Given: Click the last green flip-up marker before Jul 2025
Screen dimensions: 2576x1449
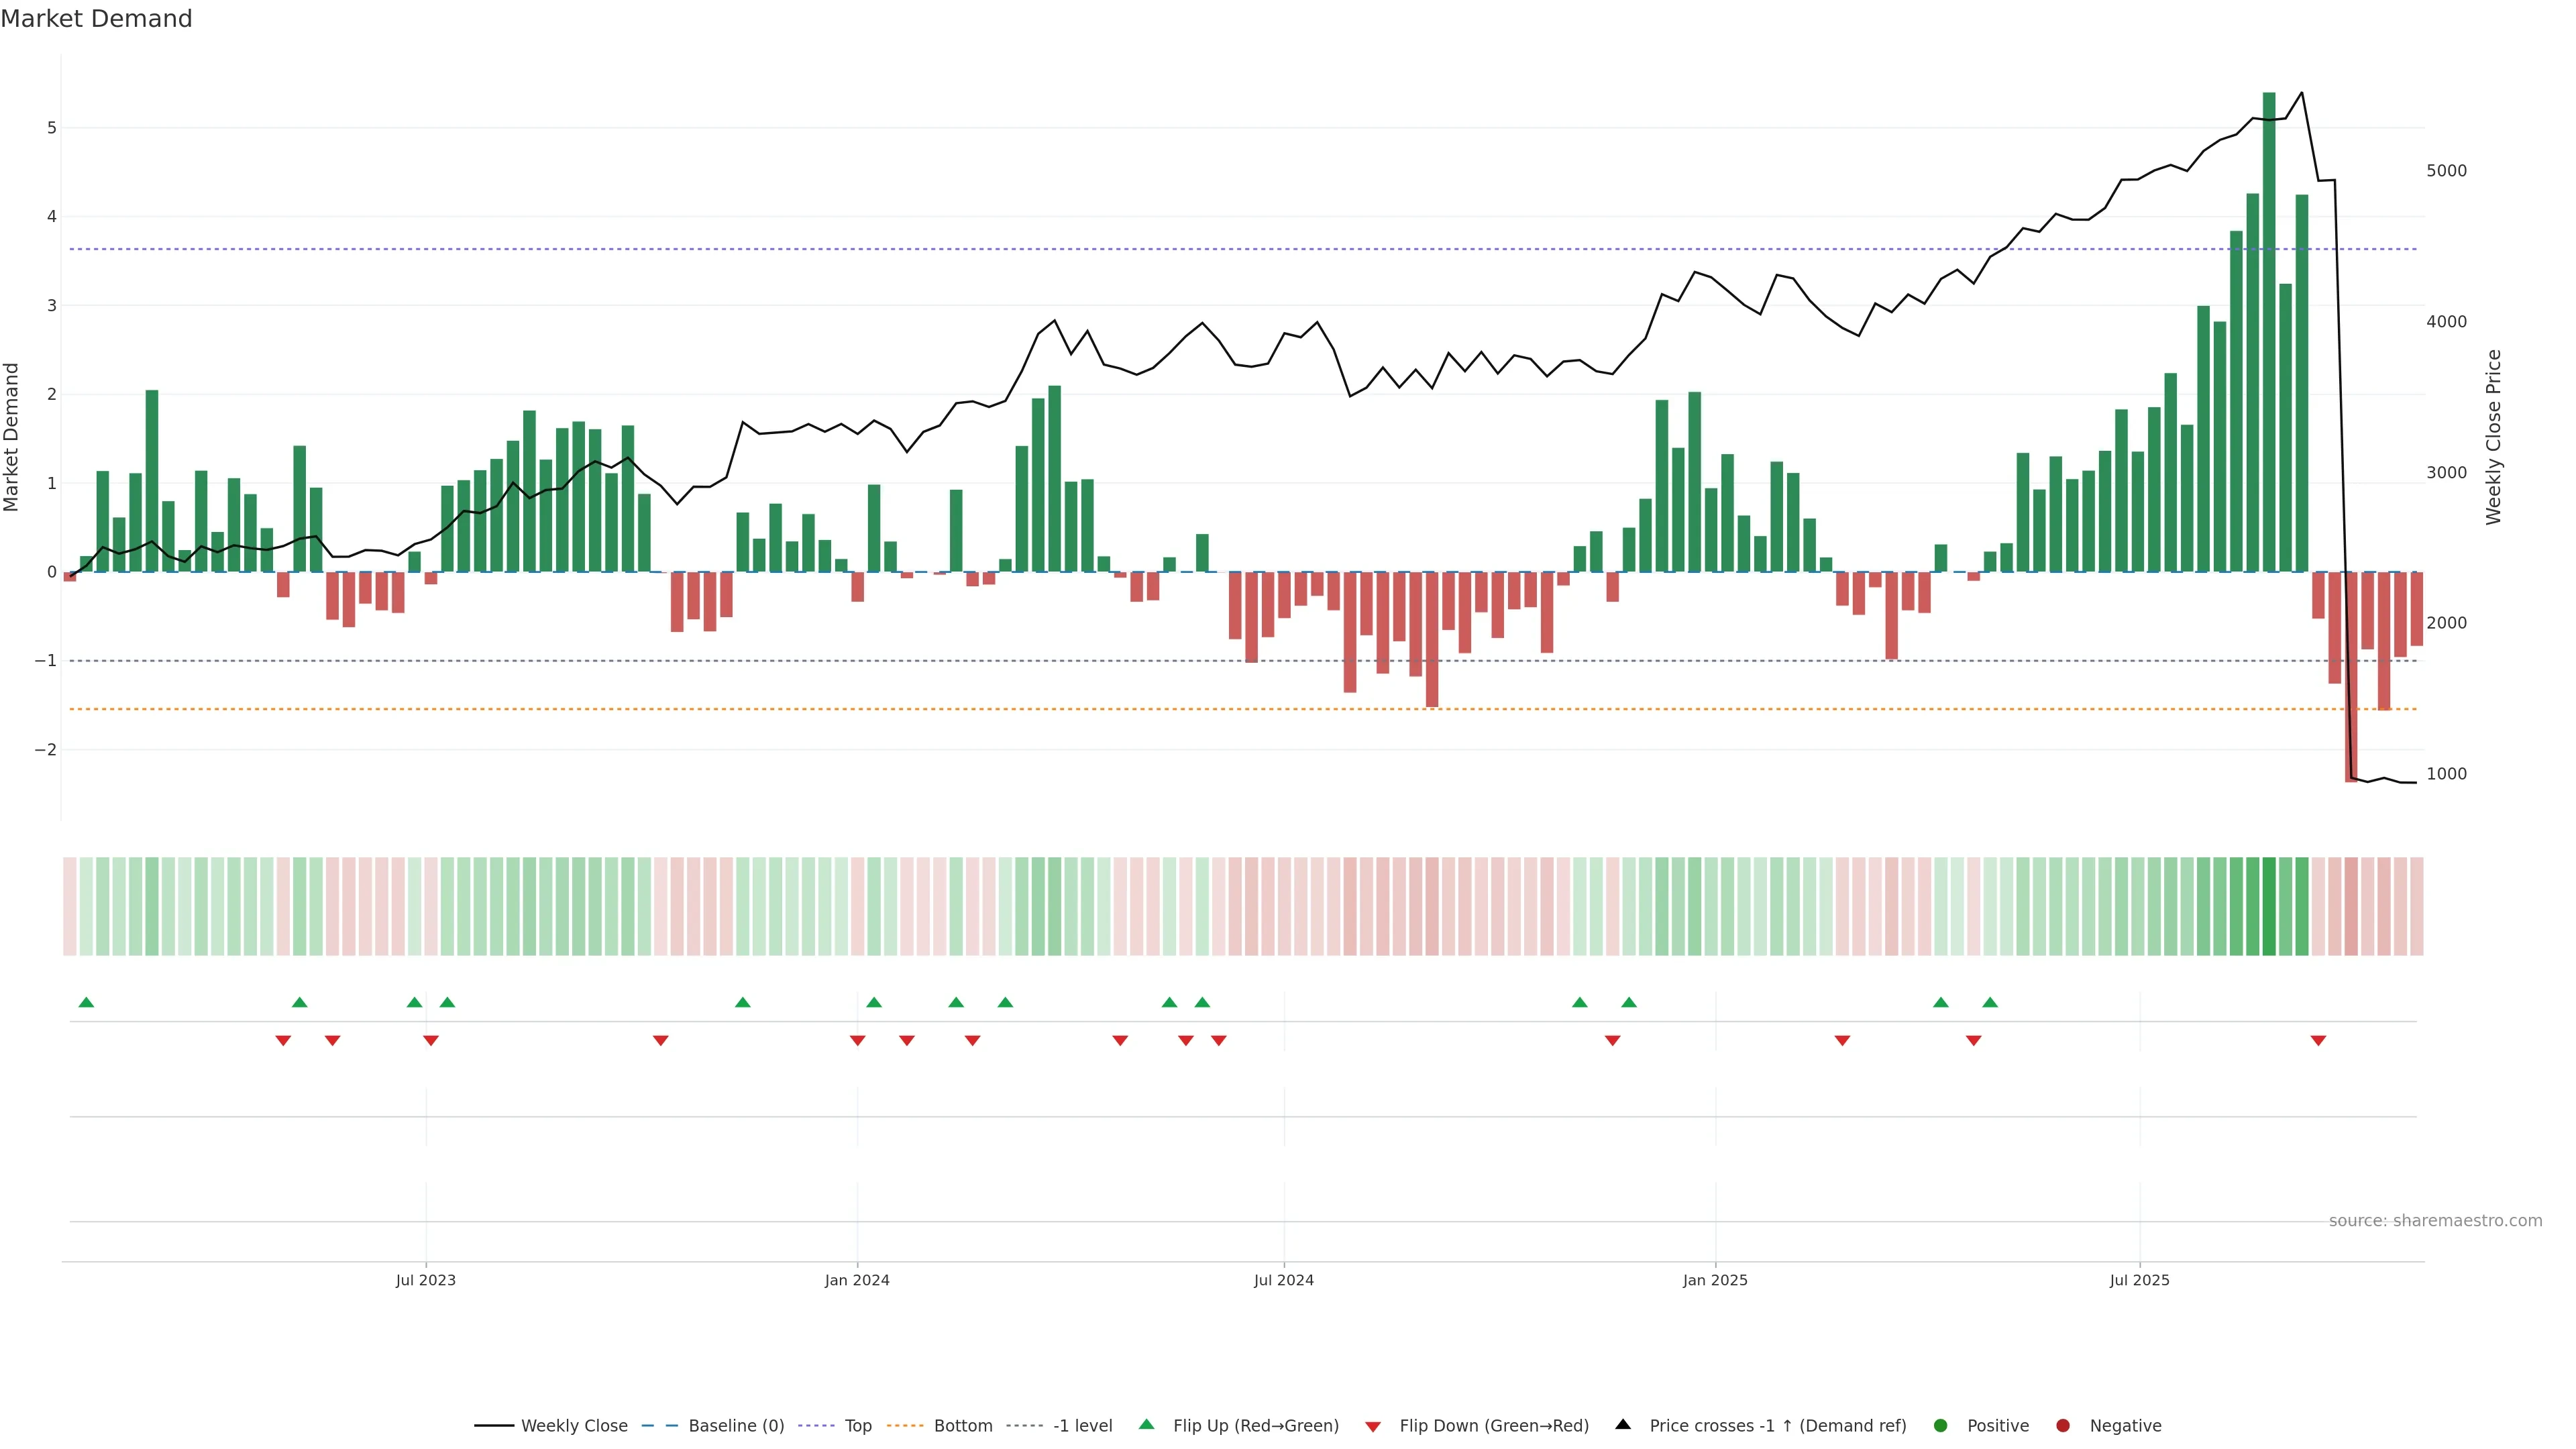Looking at the screenshot, I should click(x=1990, y=1002).
